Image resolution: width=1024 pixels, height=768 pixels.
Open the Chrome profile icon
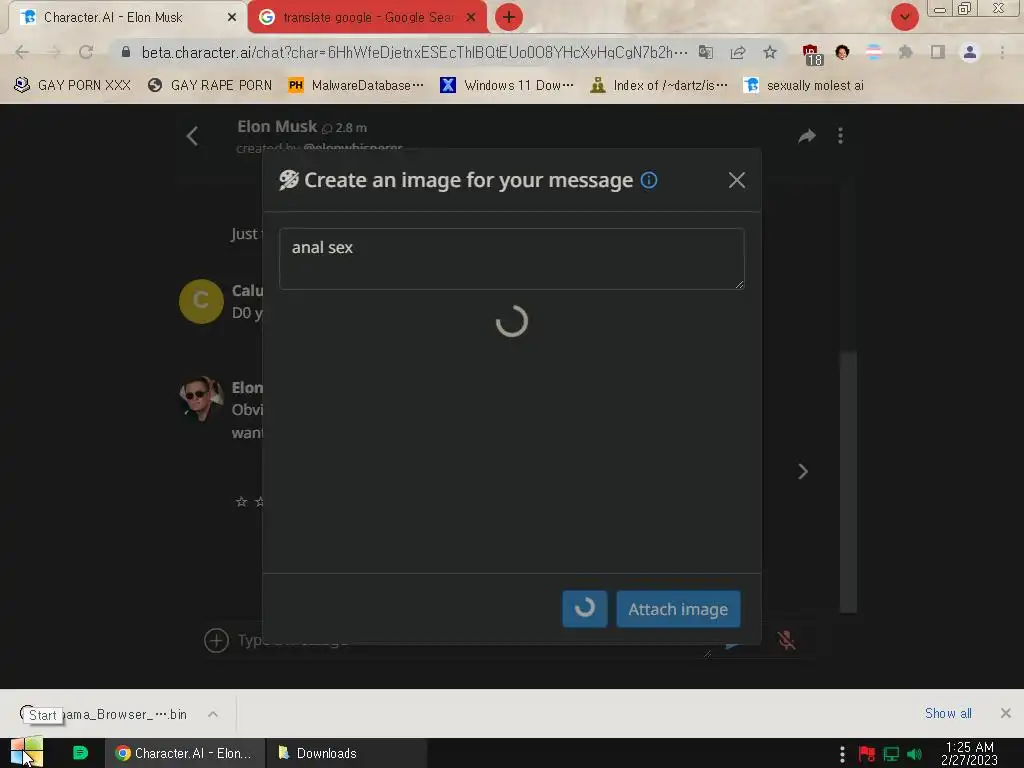coord(969,52)
